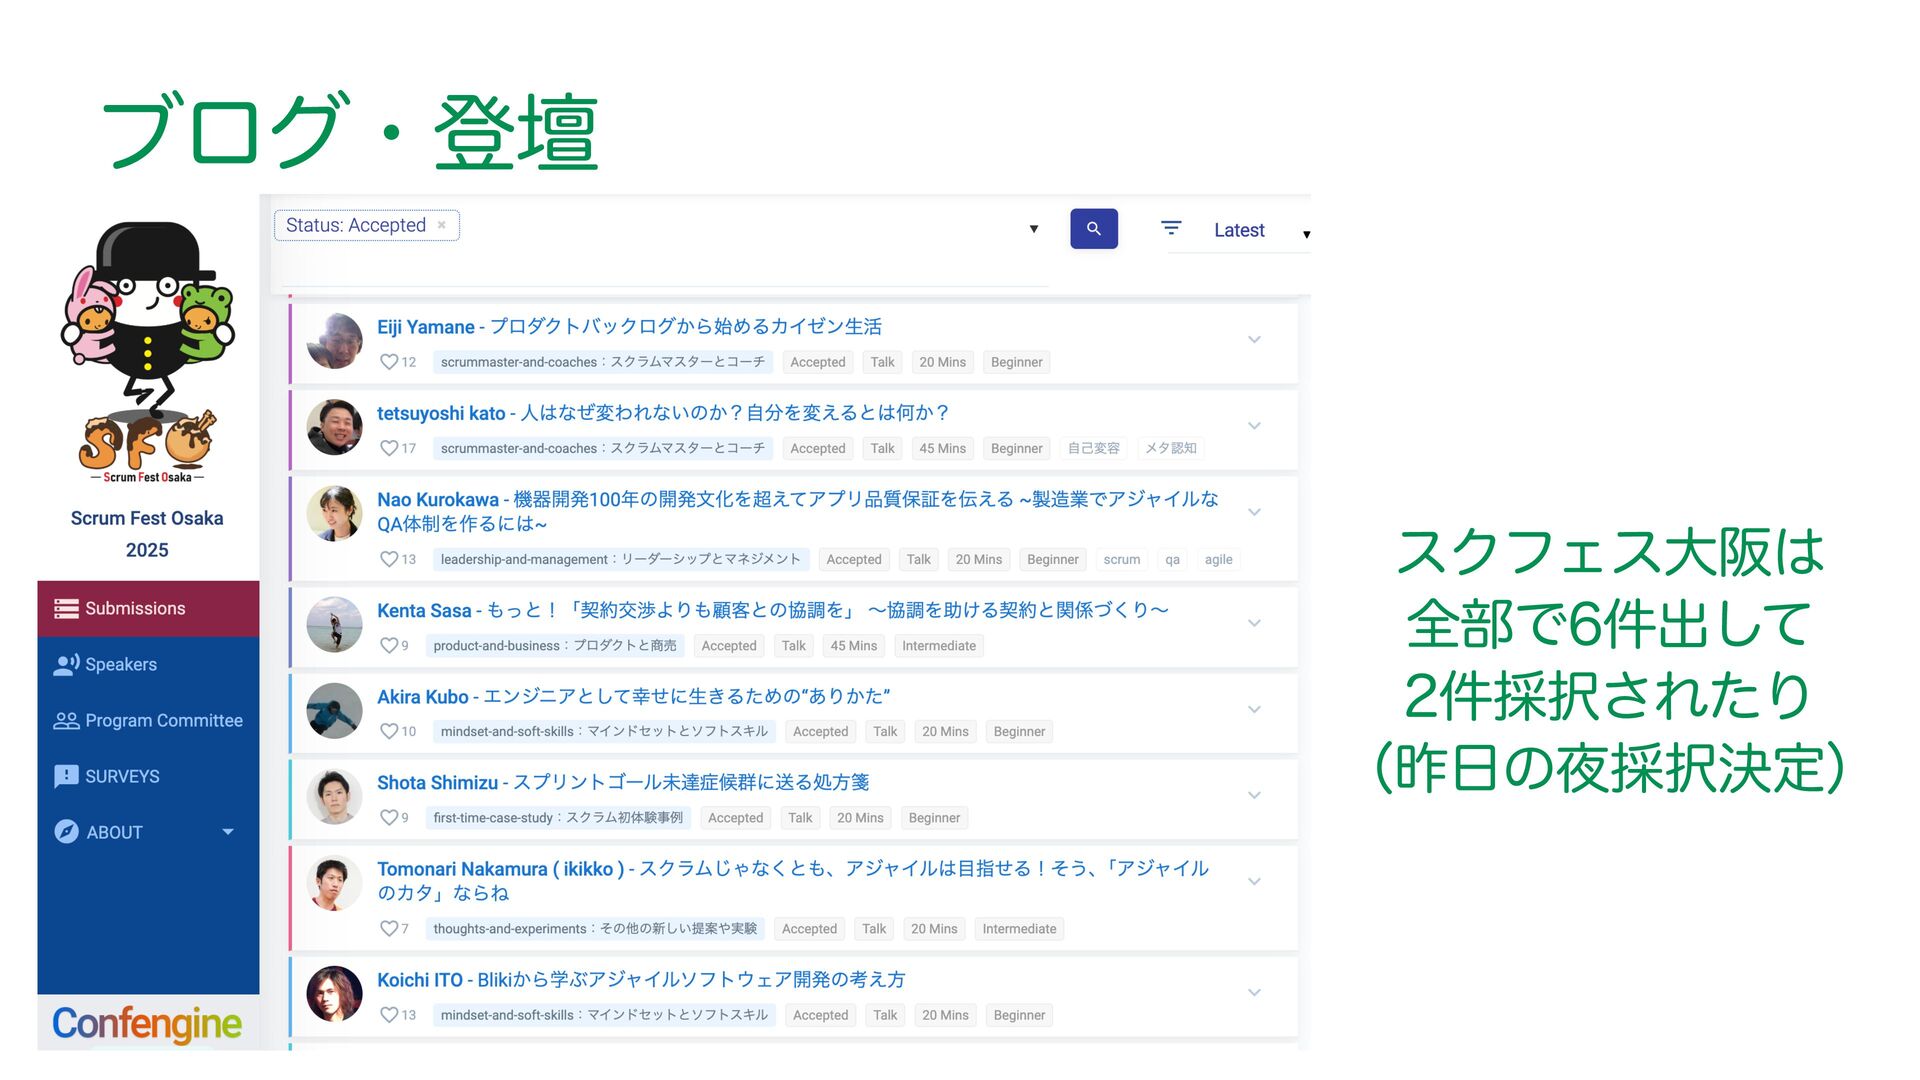The width and height of the screenshot is (1920, 1080).
Task: Click the thoughts-and-experiments track tag
Action: point(595,928)
